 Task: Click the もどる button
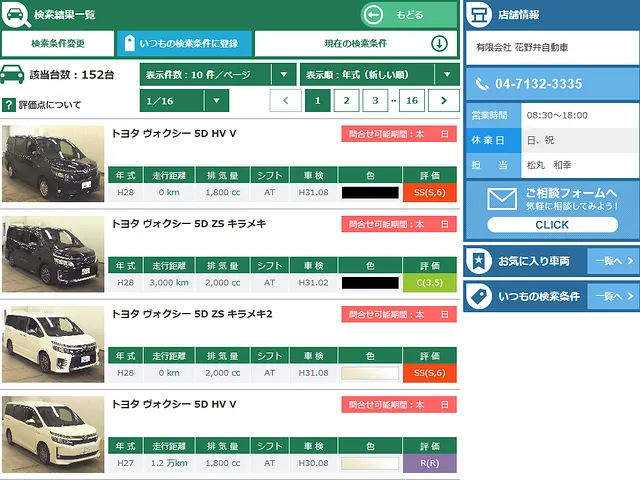409,15
